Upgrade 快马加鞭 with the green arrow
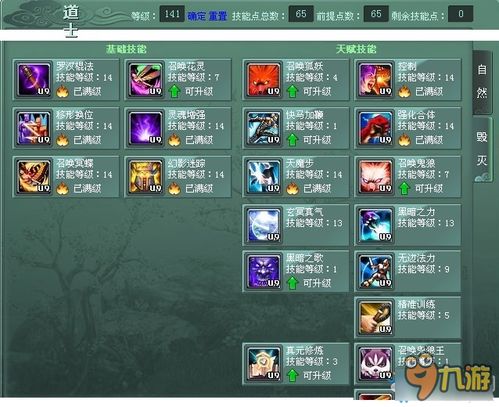Image resolution: width=499 pixels, height=407 pixels. [x=292, y=140]
